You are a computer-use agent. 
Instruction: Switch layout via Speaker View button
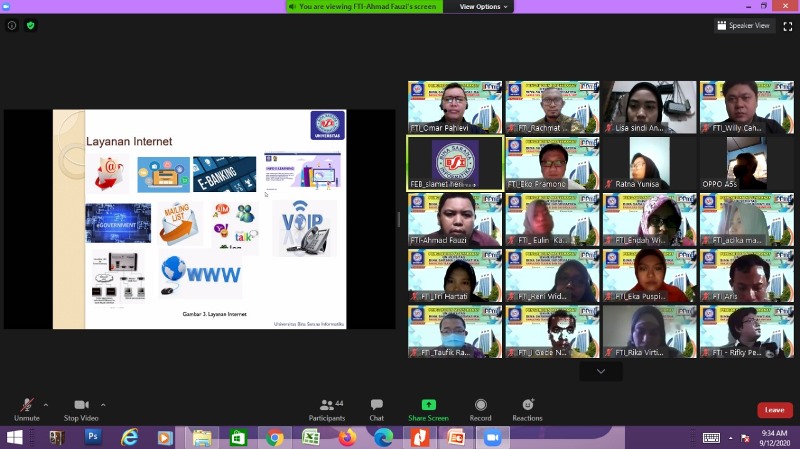click(x=744, y=26)
